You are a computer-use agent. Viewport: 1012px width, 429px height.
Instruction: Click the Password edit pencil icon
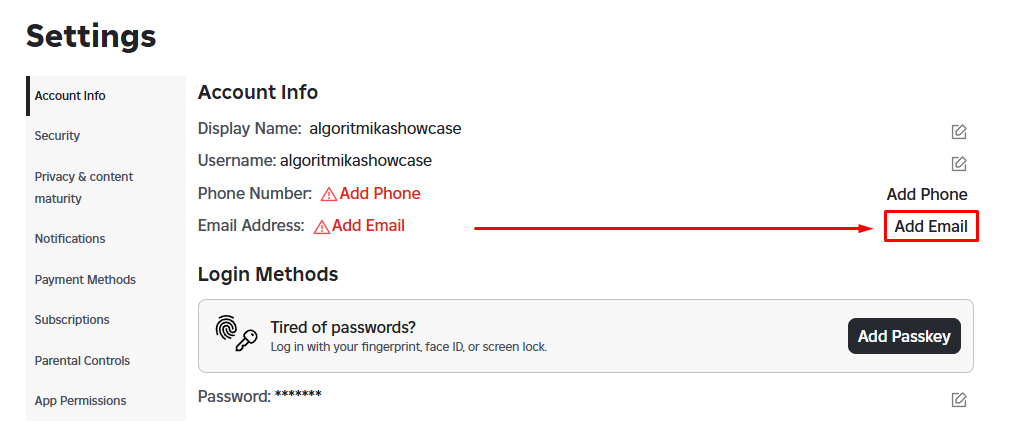click(958, 400)
